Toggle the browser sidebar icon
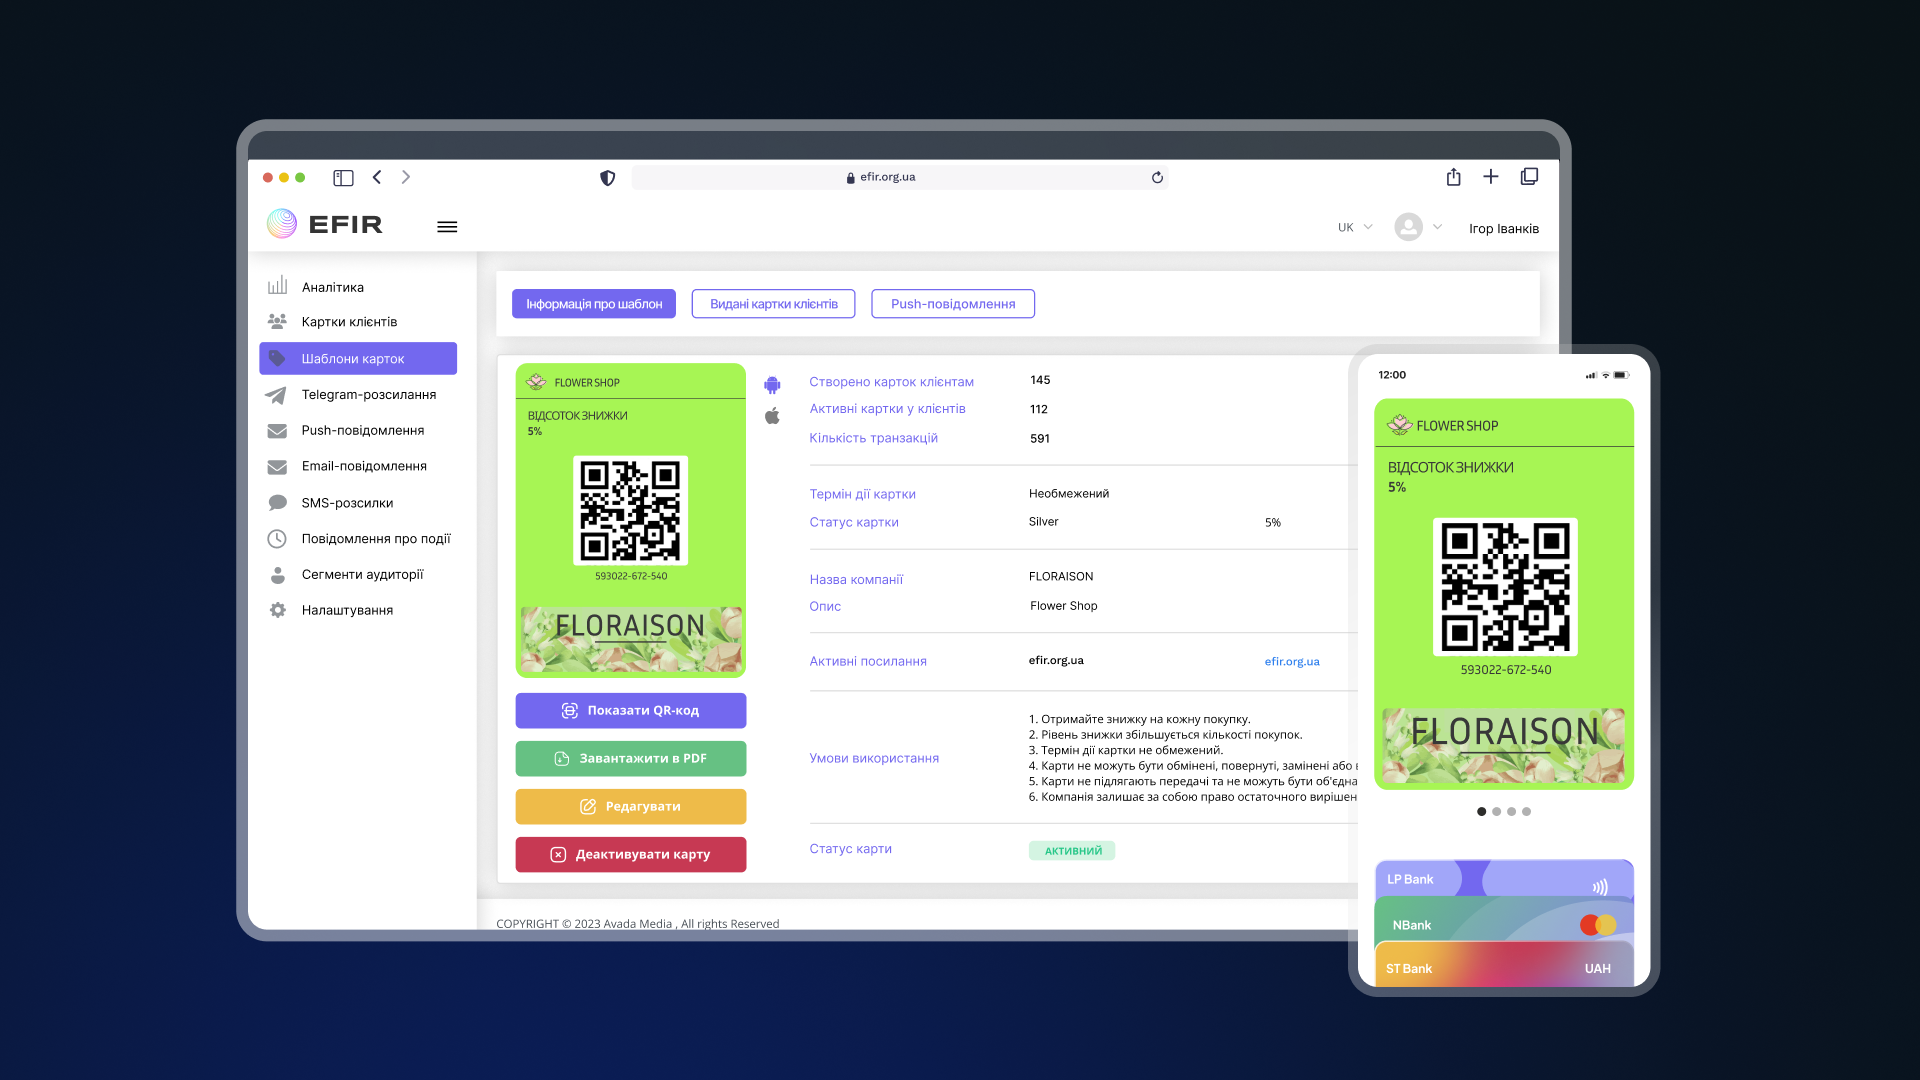1920x1080 pixels. [x=343, y=178]
